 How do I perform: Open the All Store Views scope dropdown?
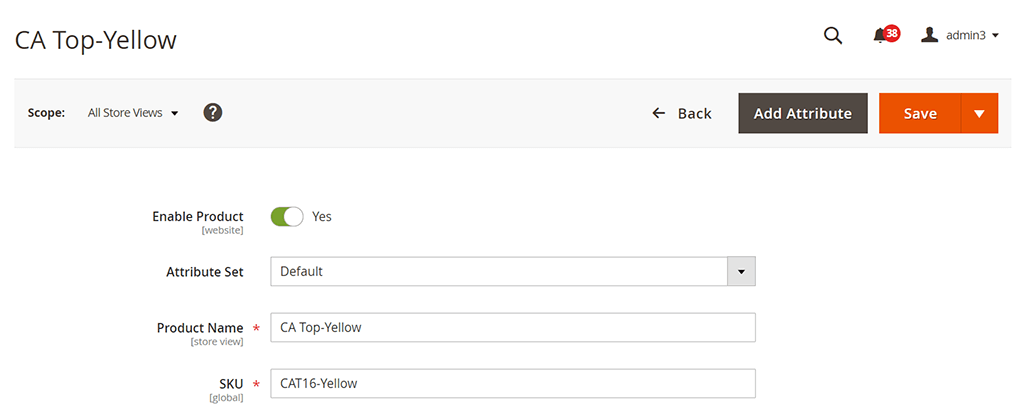[x=133, y=112]
